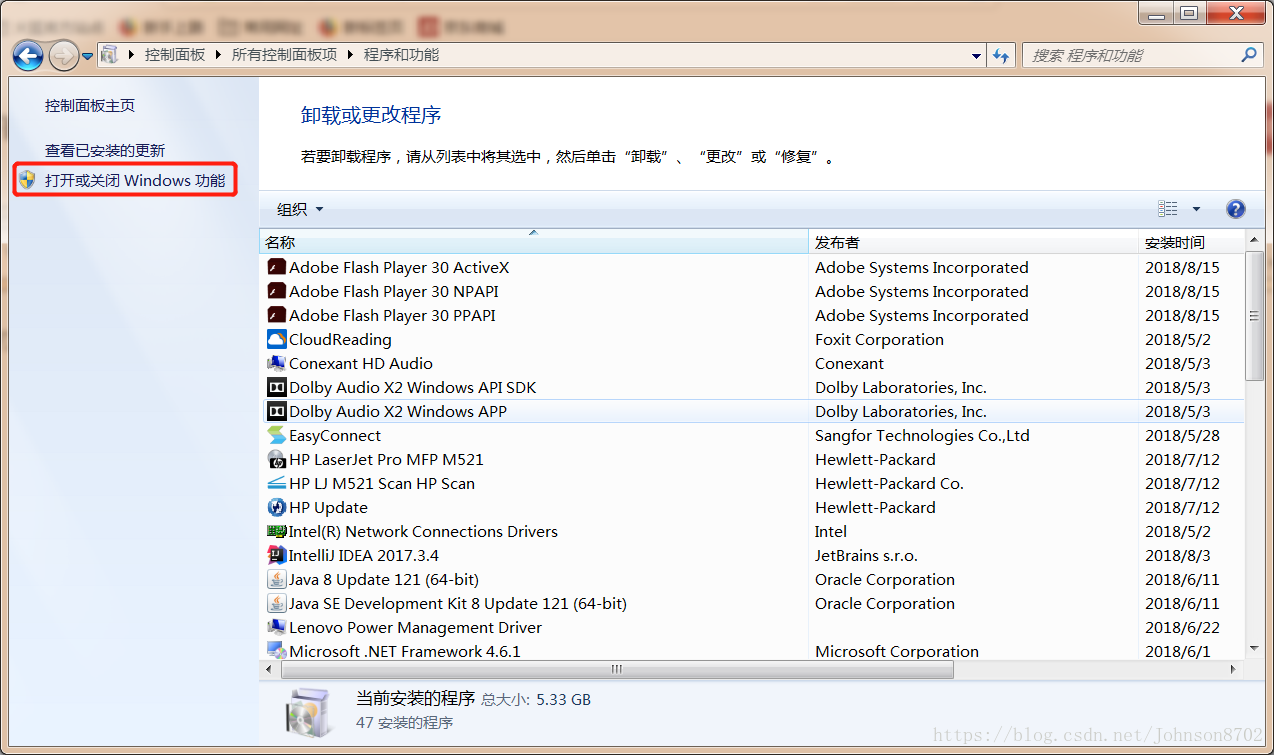Click Adobe Flash Player 30 ActiveX icon
Viewport: 1274px width, 755px height.
277,267
